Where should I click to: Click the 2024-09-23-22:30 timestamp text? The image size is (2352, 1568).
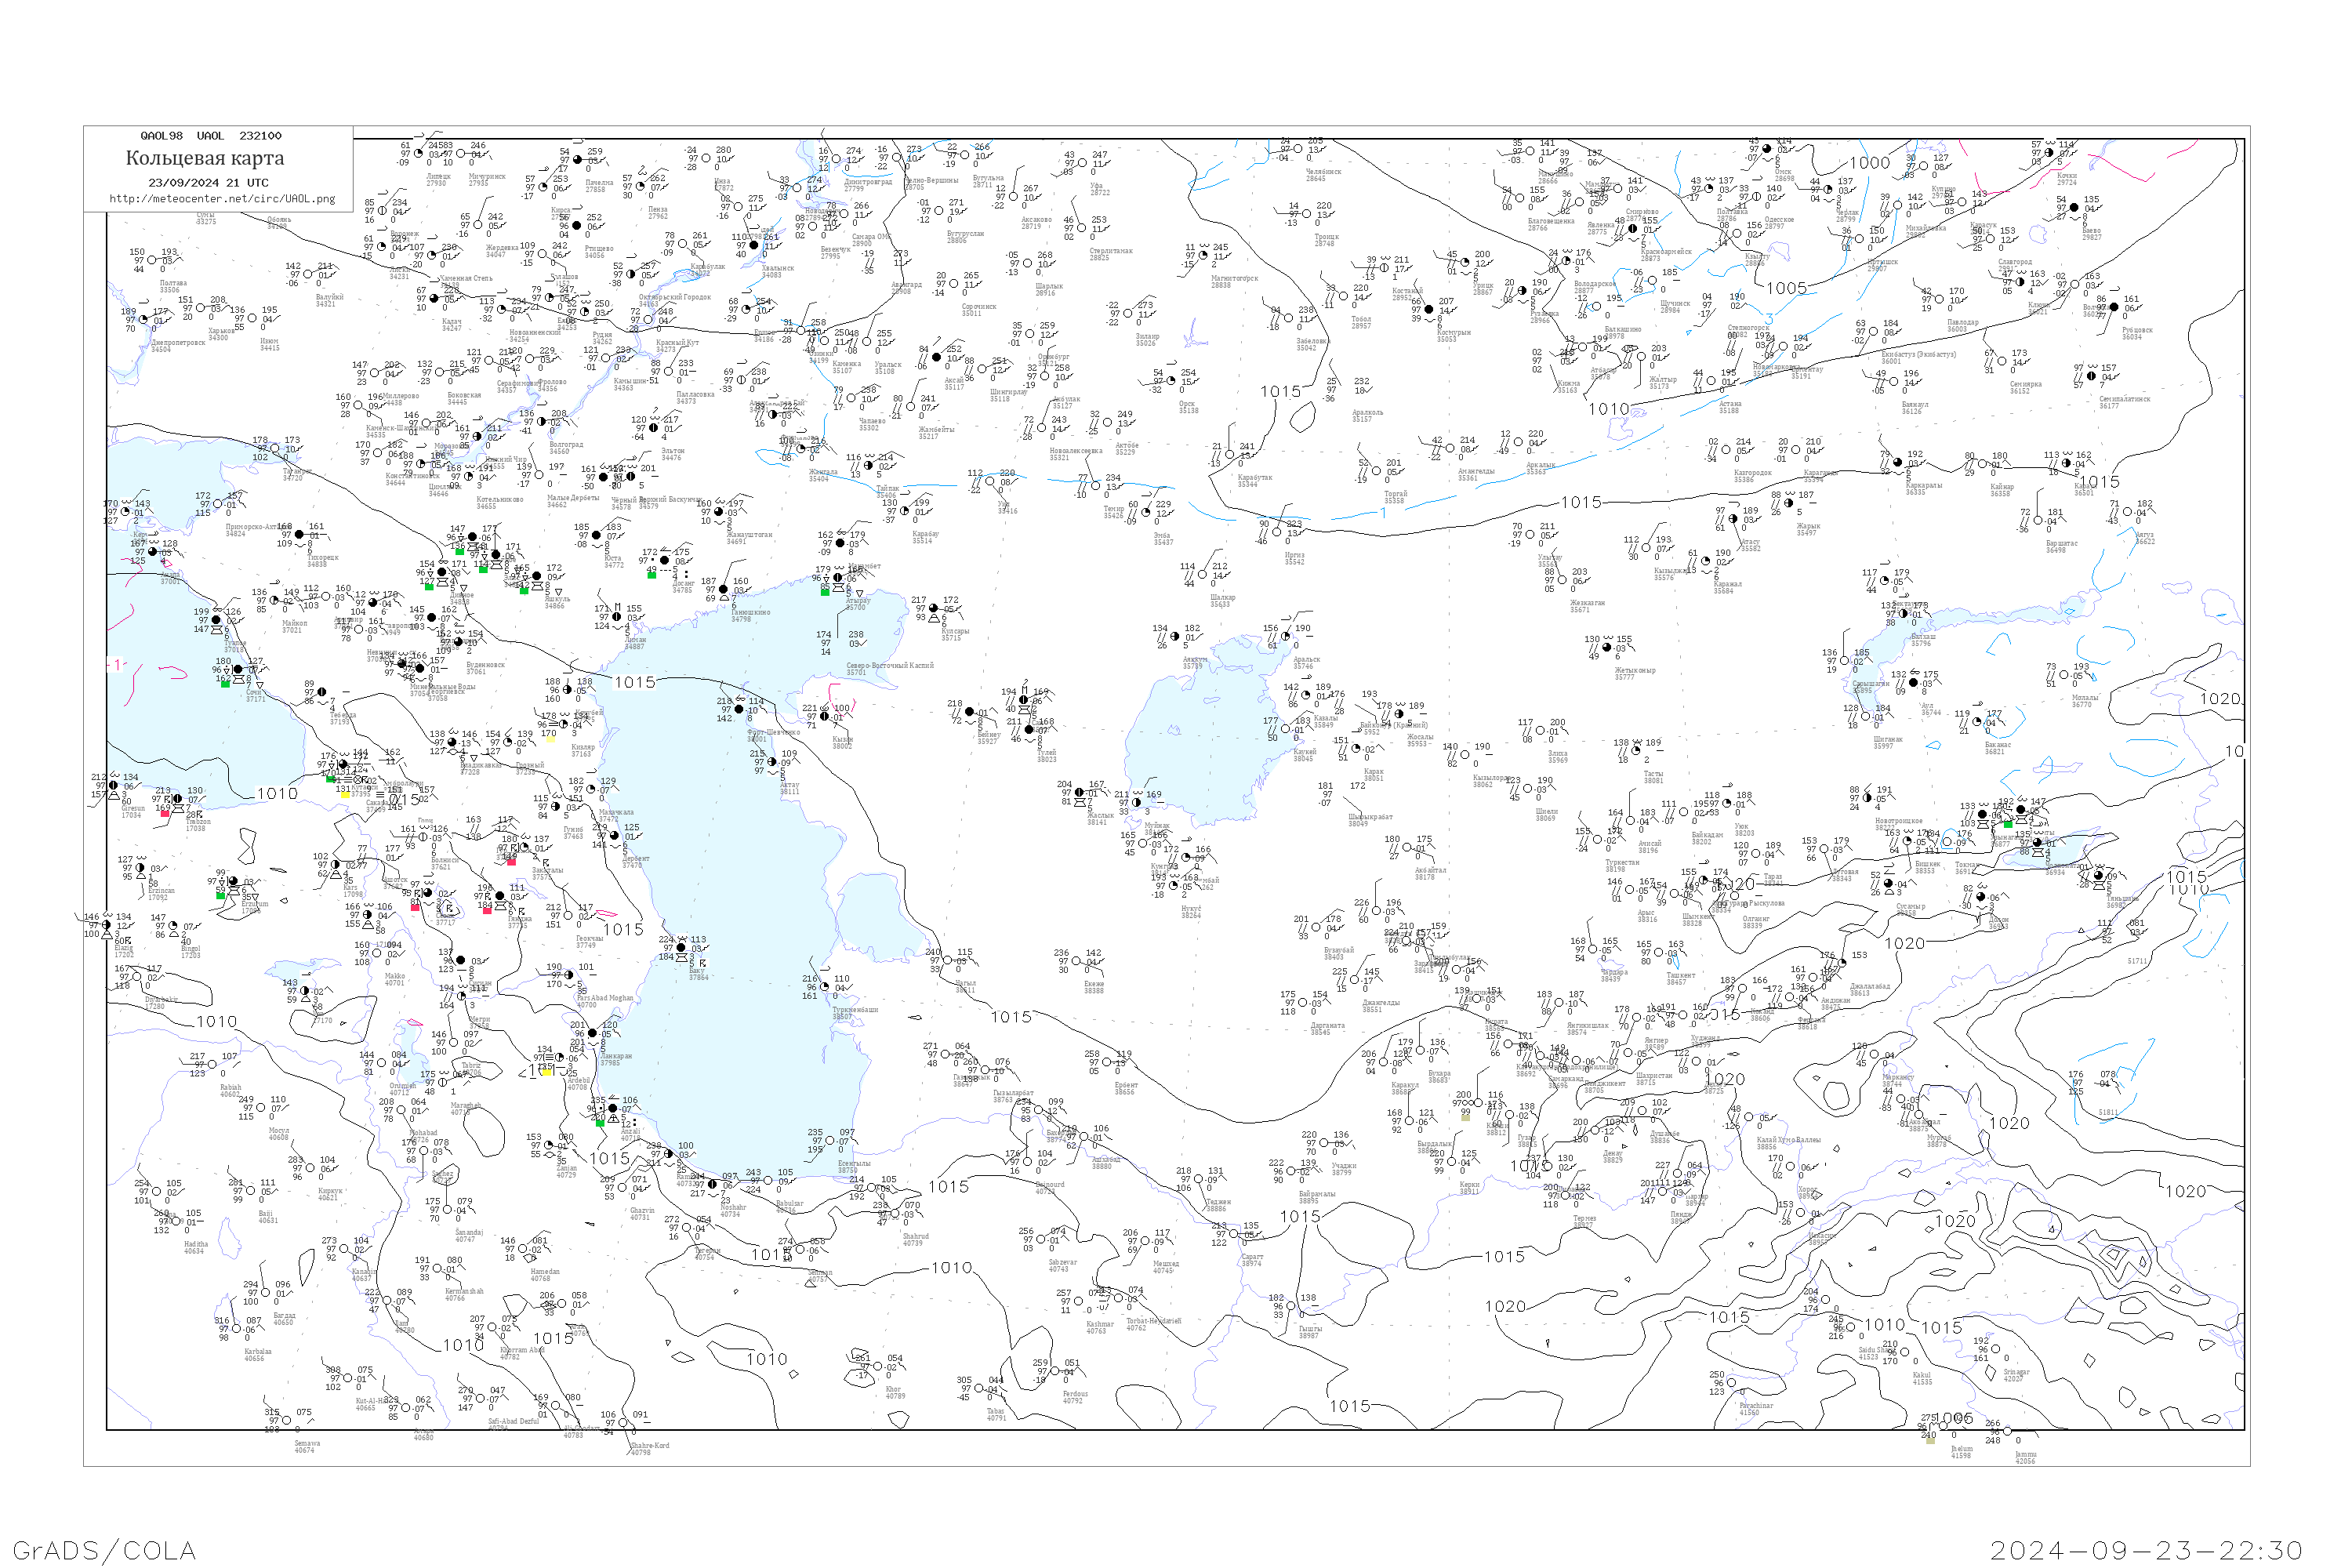click(x=2146, y=1550)
